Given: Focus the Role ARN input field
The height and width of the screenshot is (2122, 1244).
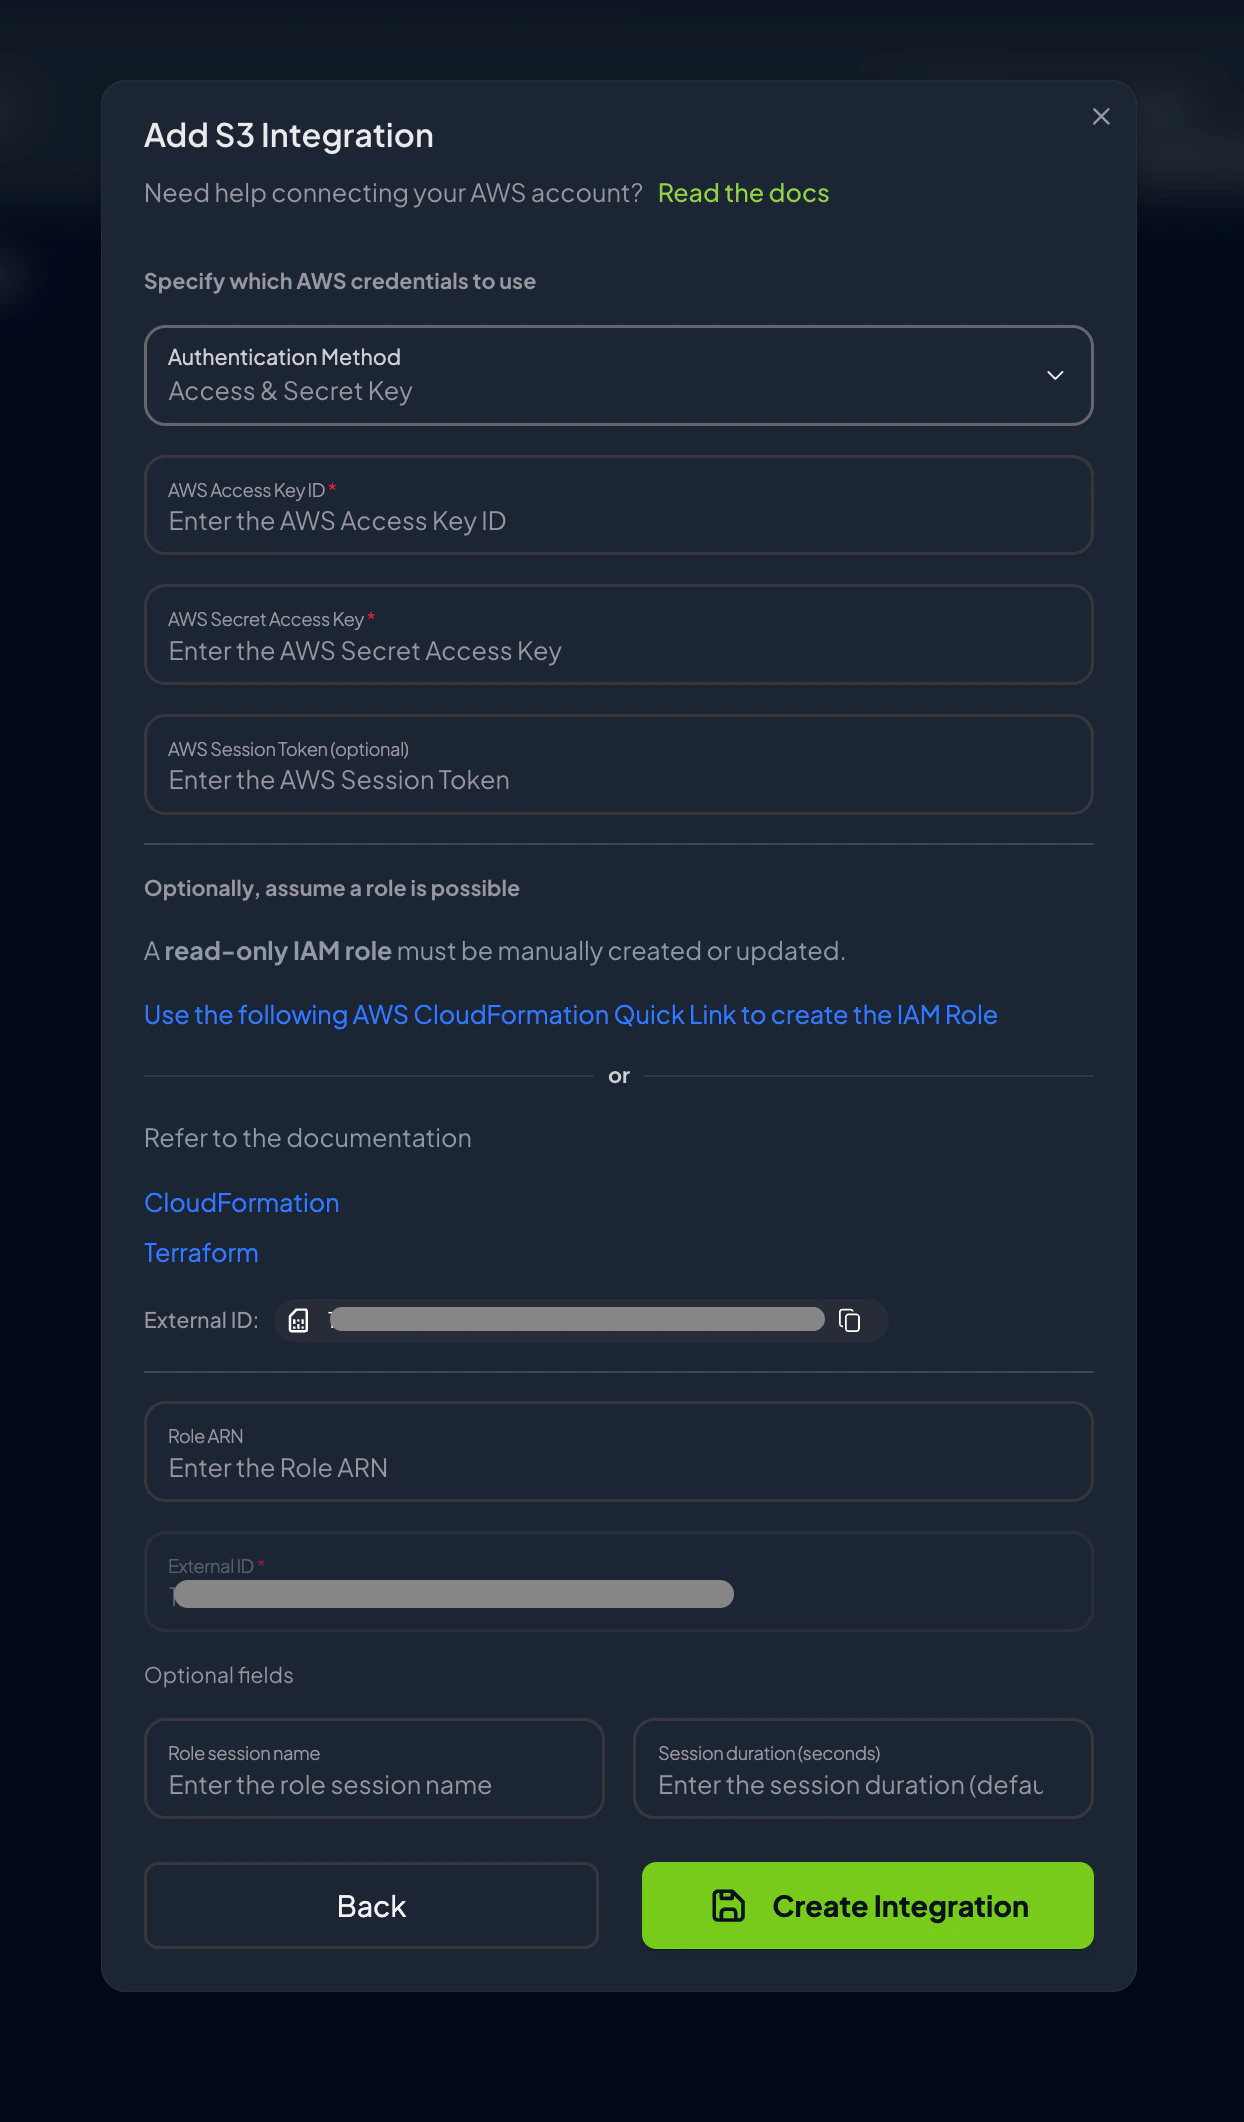Looking at the screenshot, I should click(x=619, y=1452).
